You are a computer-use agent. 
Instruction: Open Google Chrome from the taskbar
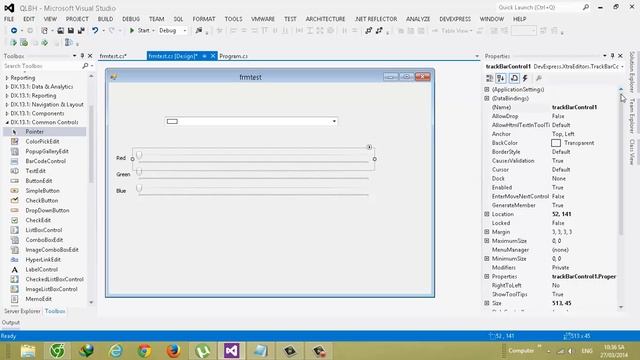click(144, 351)
